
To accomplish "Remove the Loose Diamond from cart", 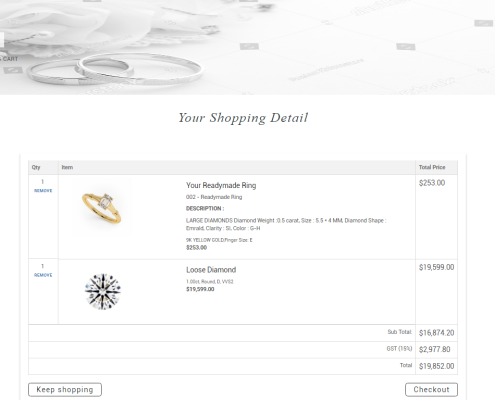I will pos(43,275).
